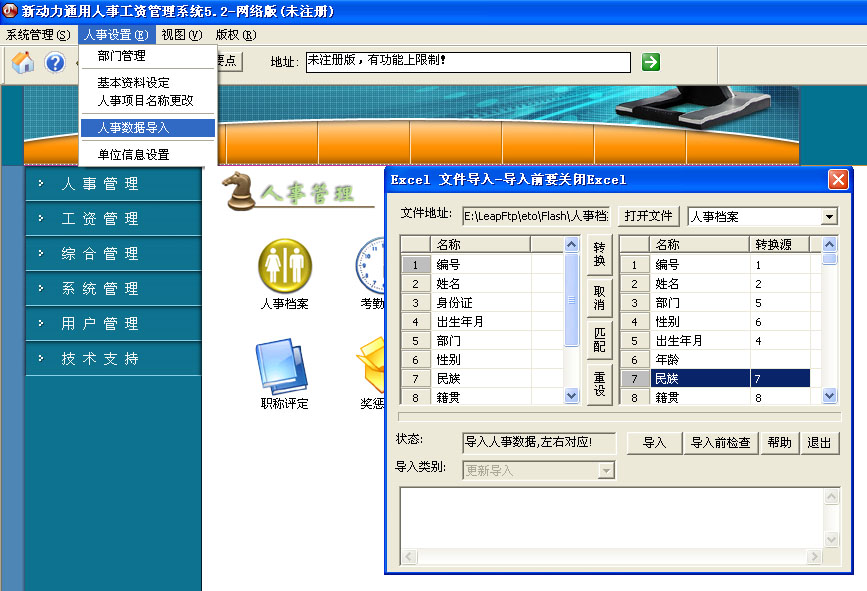Open the 奖惩 yellow box icon
Screen dimensions: 867x591
tap(372, 366)
